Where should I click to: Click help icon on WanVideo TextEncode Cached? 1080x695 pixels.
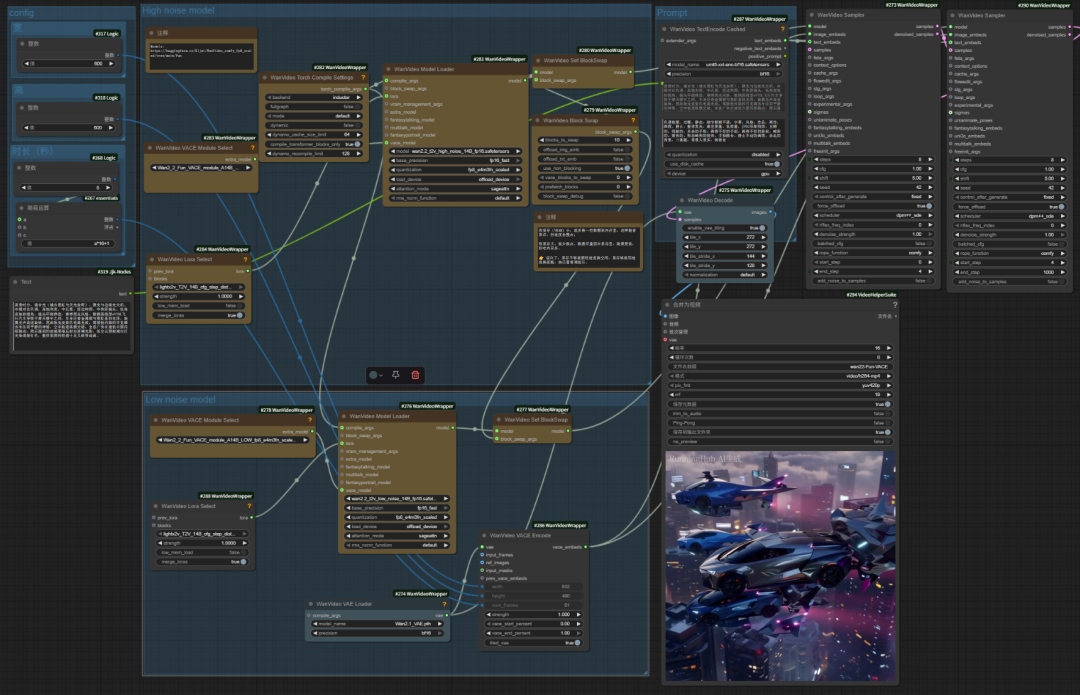coord(782,29)
